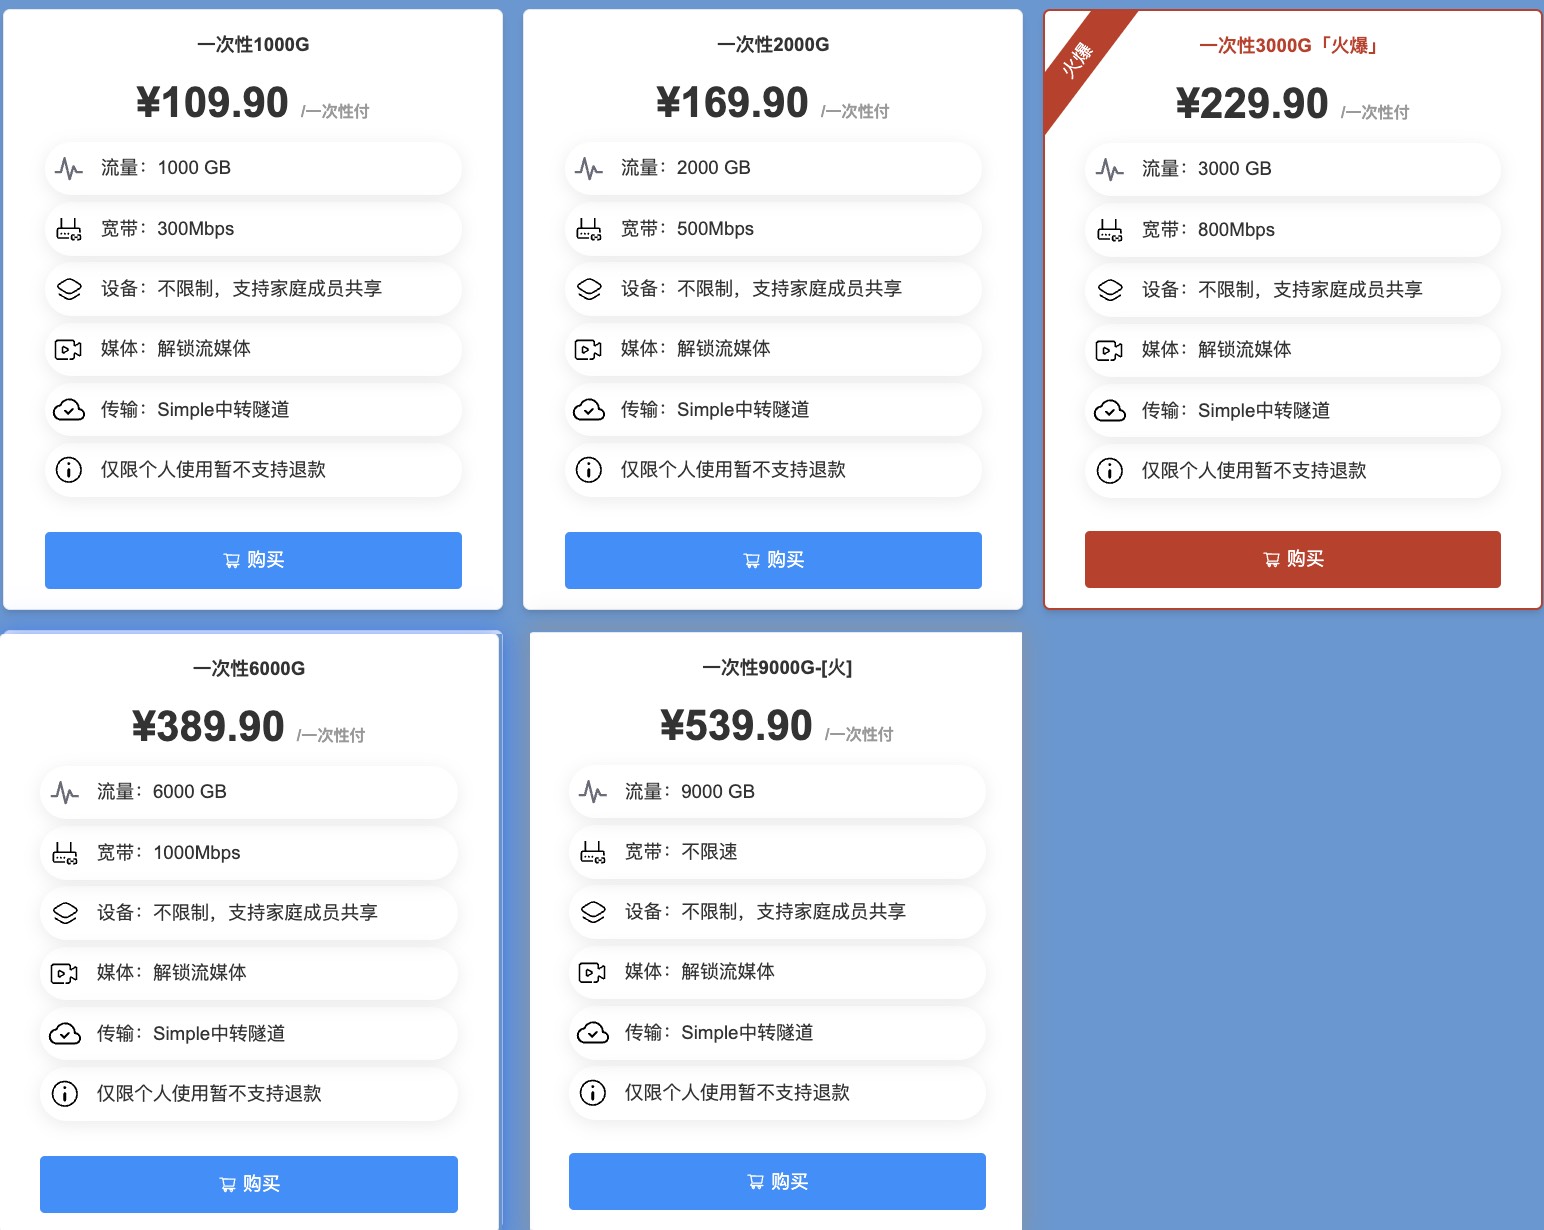Screen dimensions: 1544x1230
Task: Buy the ¥389.90 6000G plan
Action: [249, 1184]
